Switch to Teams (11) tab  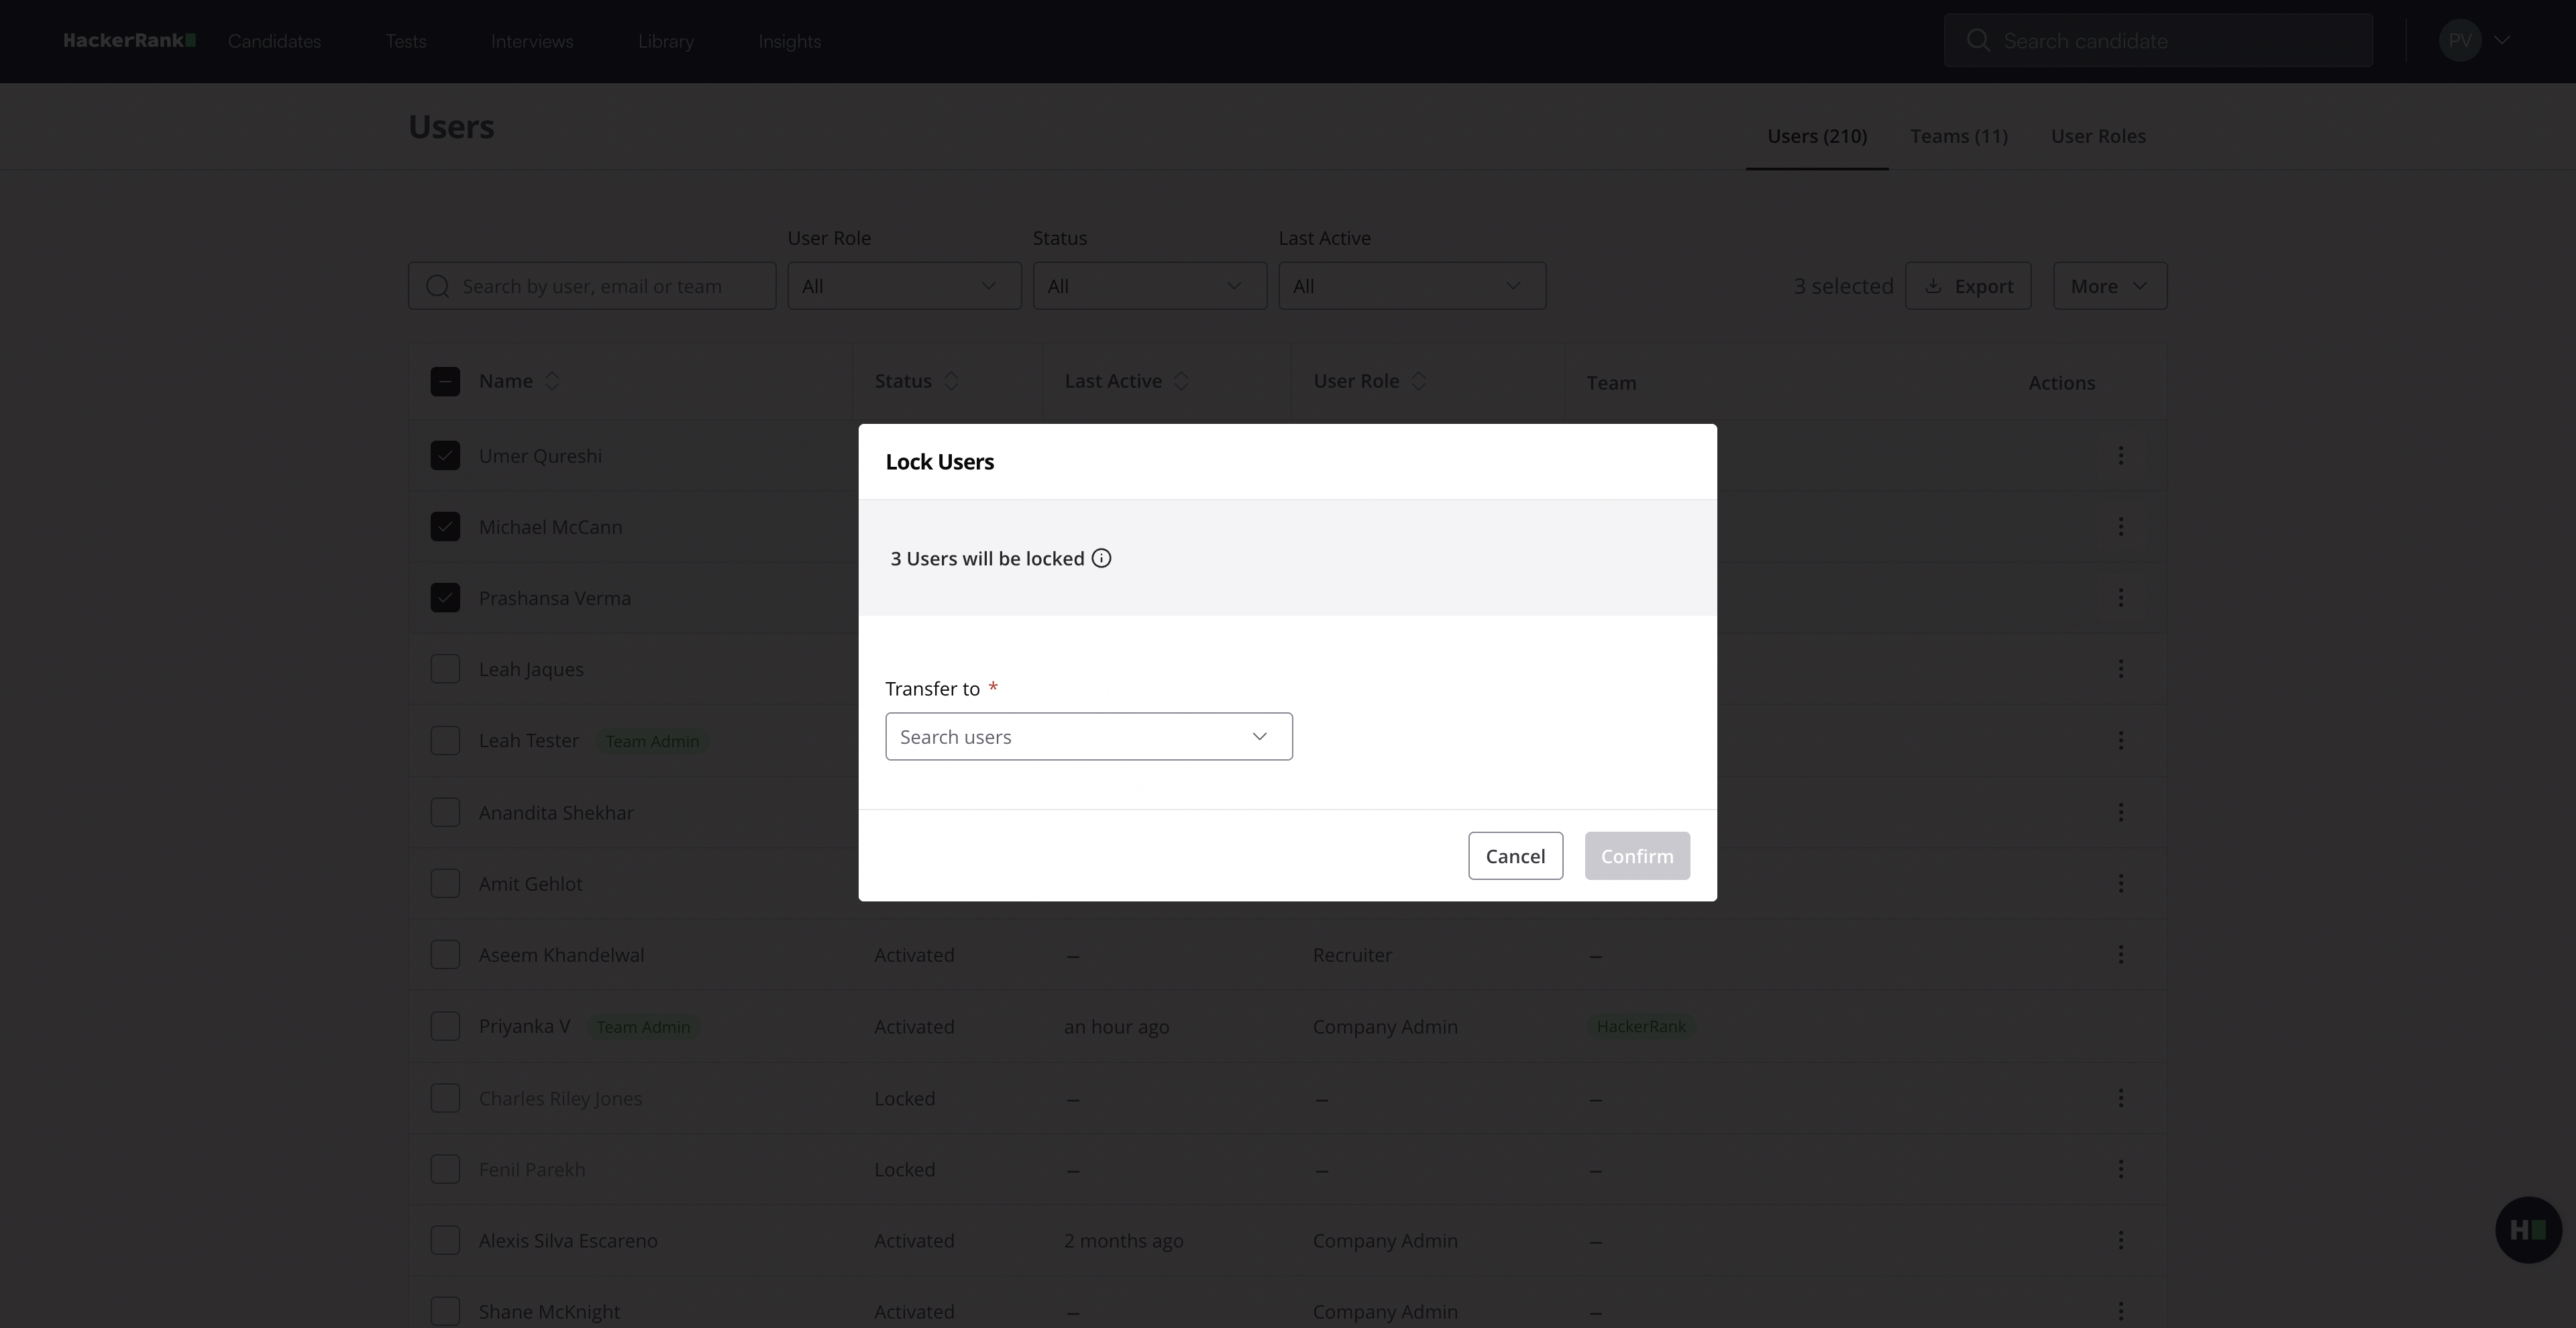coord(1958,136)
